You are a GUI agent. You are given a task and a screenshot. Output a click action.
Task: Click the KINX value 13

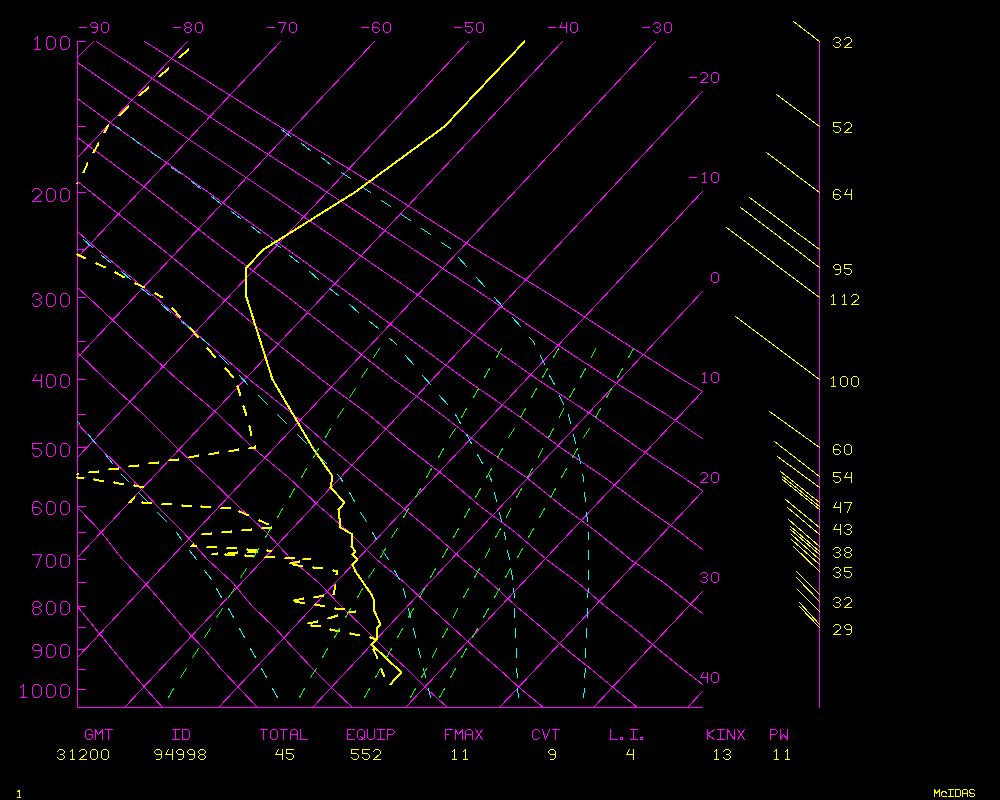(x=722, y=755)
